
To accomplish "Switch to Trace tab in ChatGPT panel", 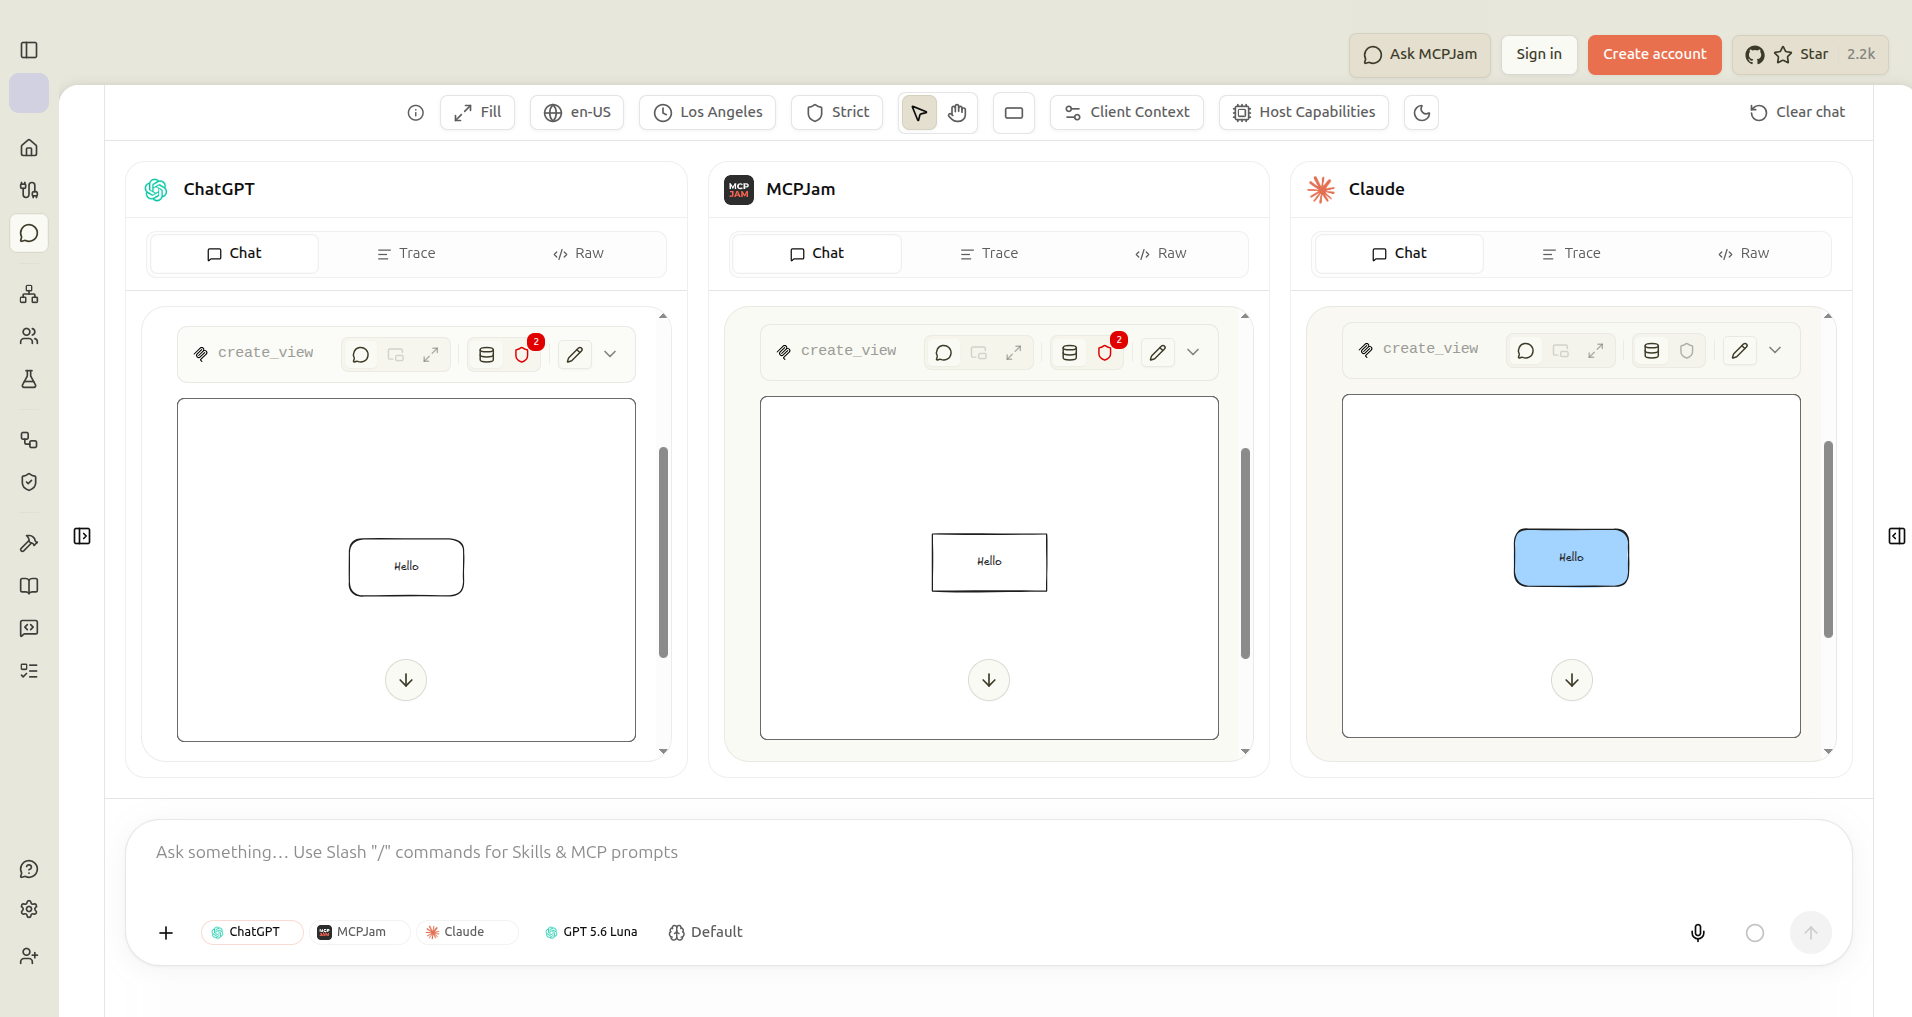I will [x=406, y=254].
